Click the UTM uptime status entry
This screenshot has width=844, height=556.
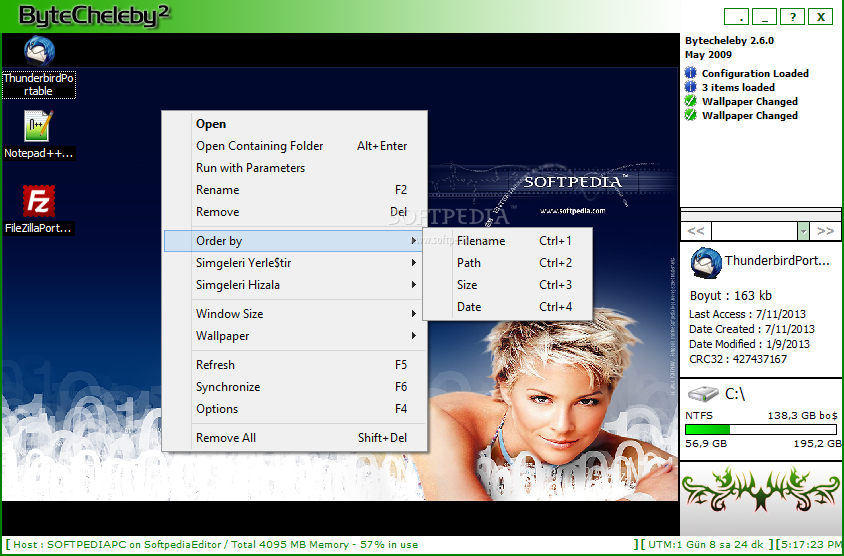click(x=706, y=545)
